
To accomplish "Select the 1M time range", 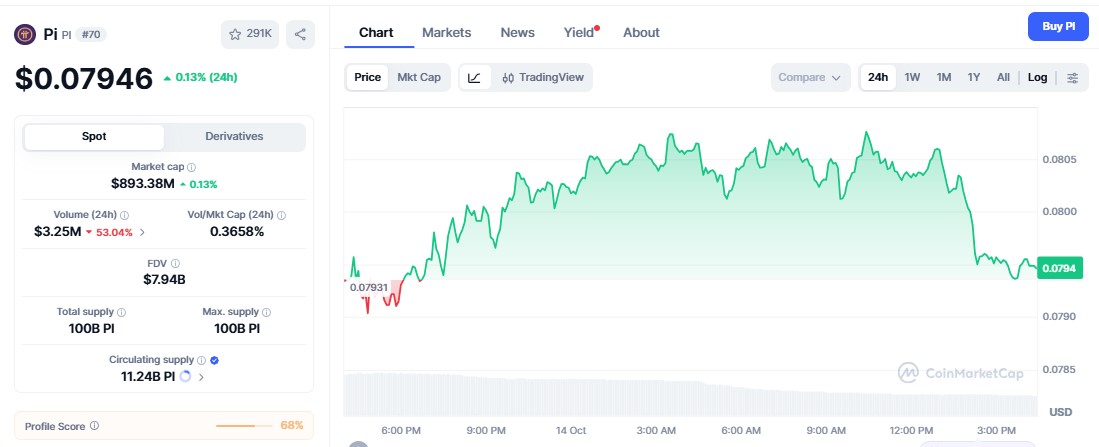I will [943, 78].
